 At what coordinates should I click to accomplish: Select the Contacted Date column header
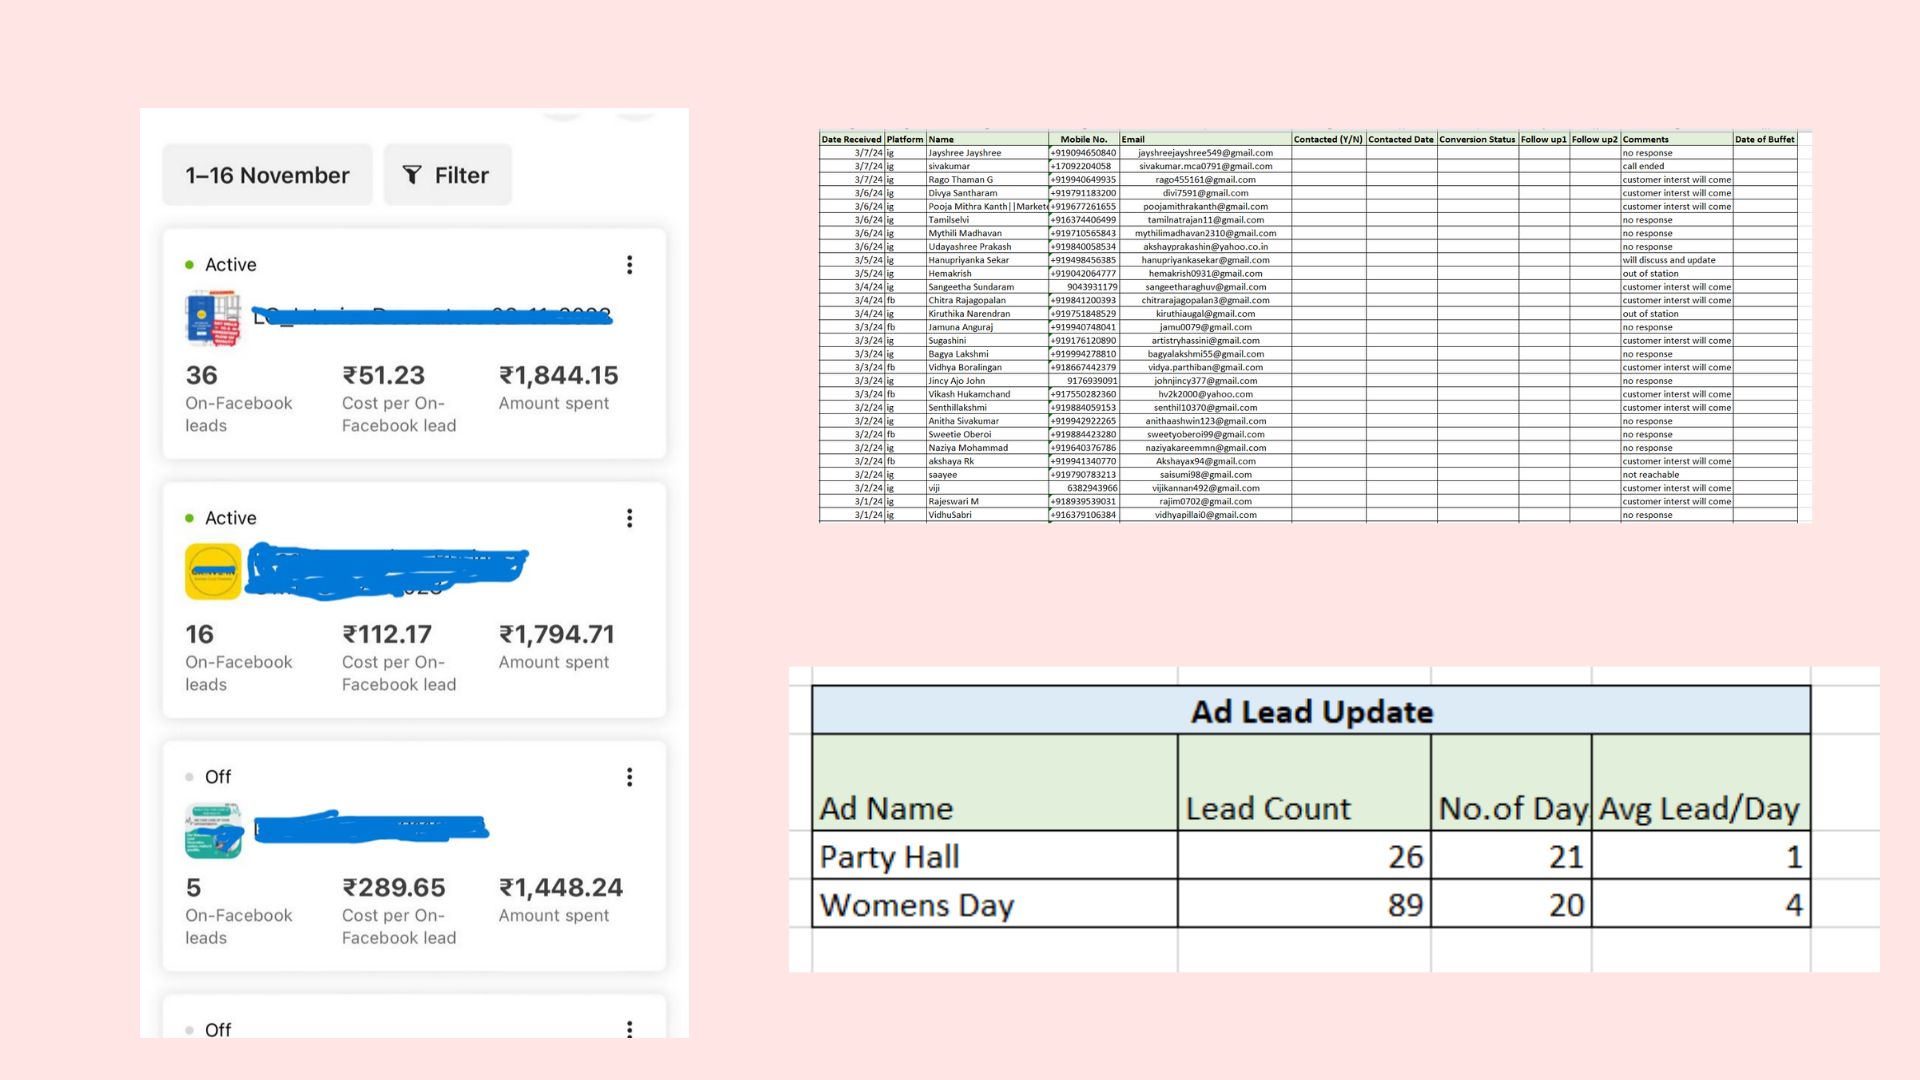coord(1401,139)
